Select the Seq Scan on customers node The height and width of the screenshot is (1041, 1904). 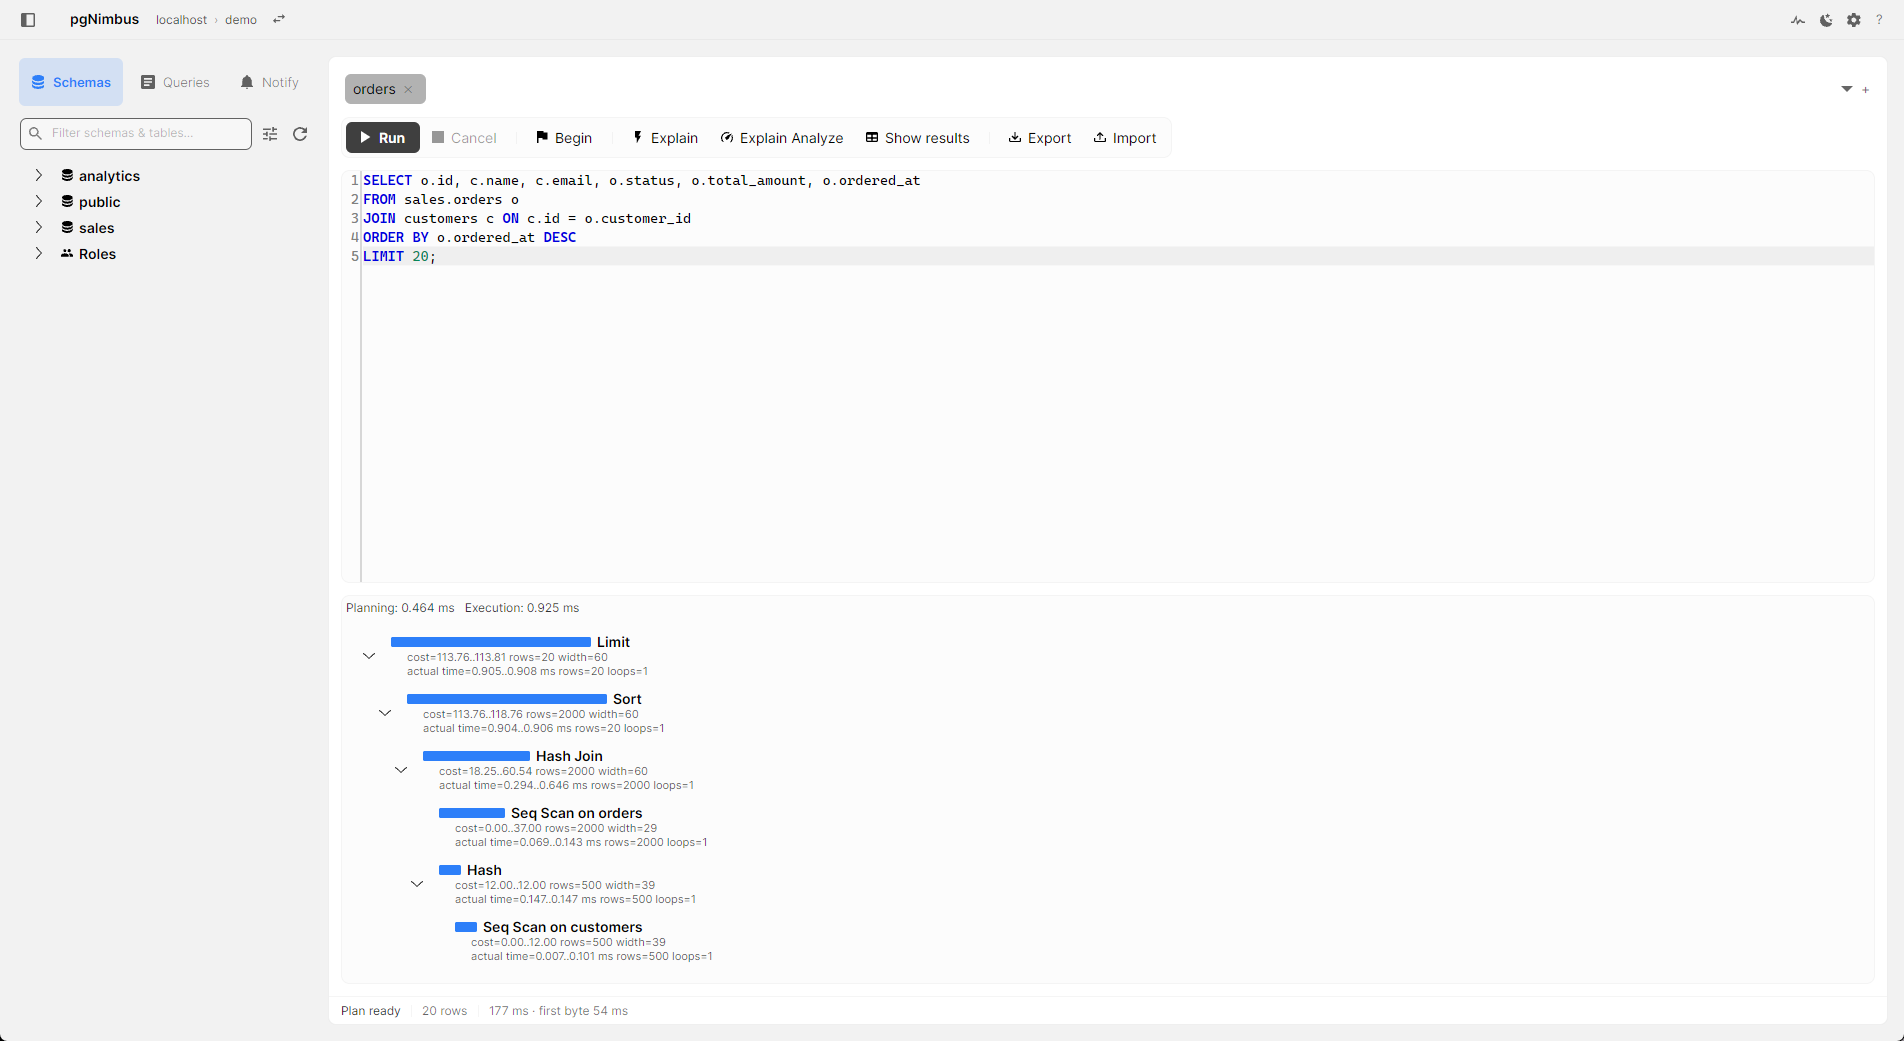point(562,927)
